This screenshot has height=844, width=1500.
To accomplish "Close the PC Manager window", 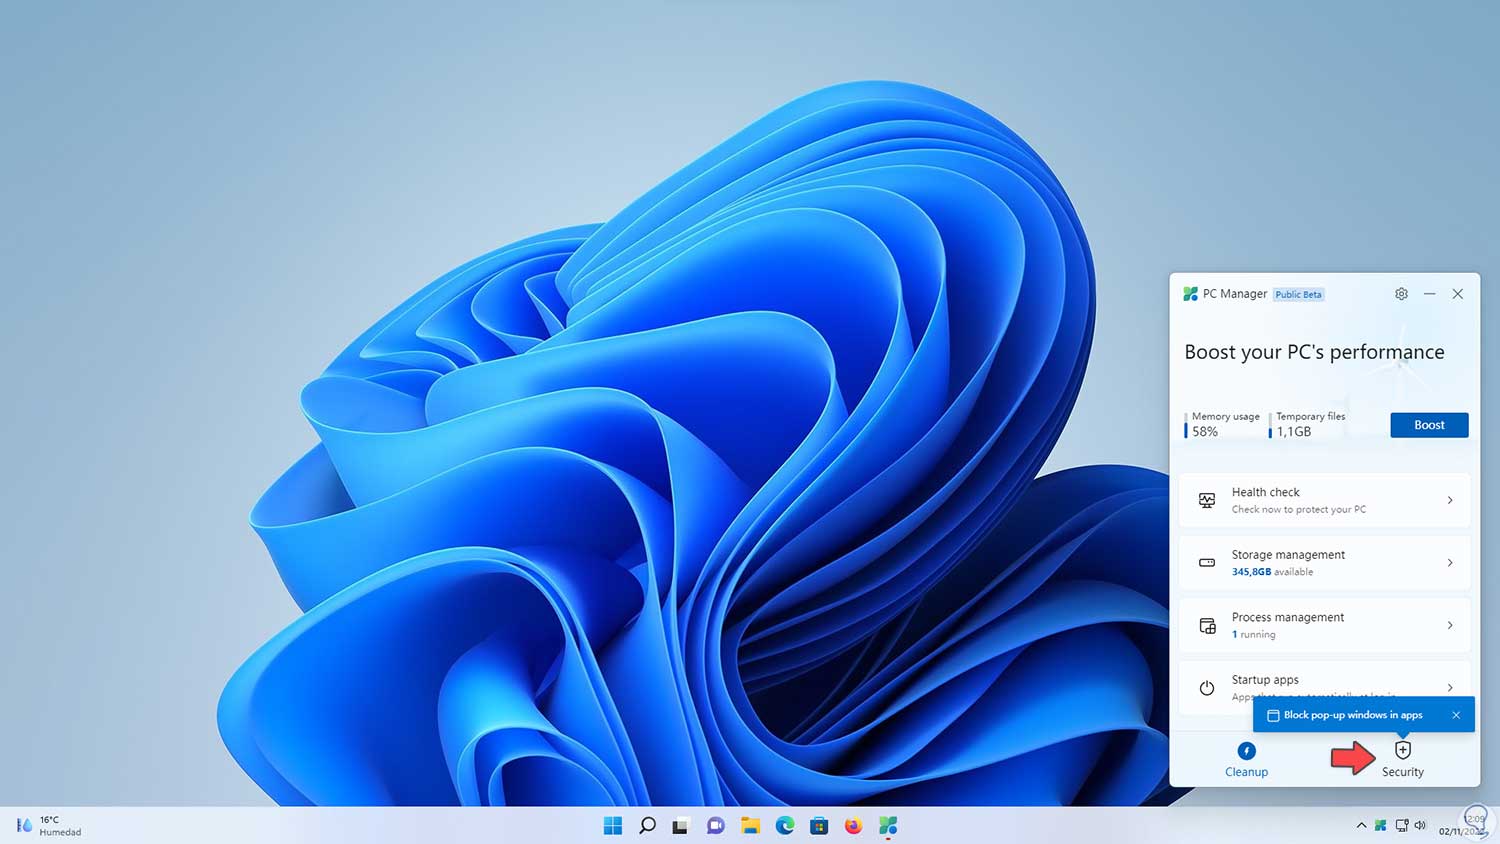I will 1458,294.
